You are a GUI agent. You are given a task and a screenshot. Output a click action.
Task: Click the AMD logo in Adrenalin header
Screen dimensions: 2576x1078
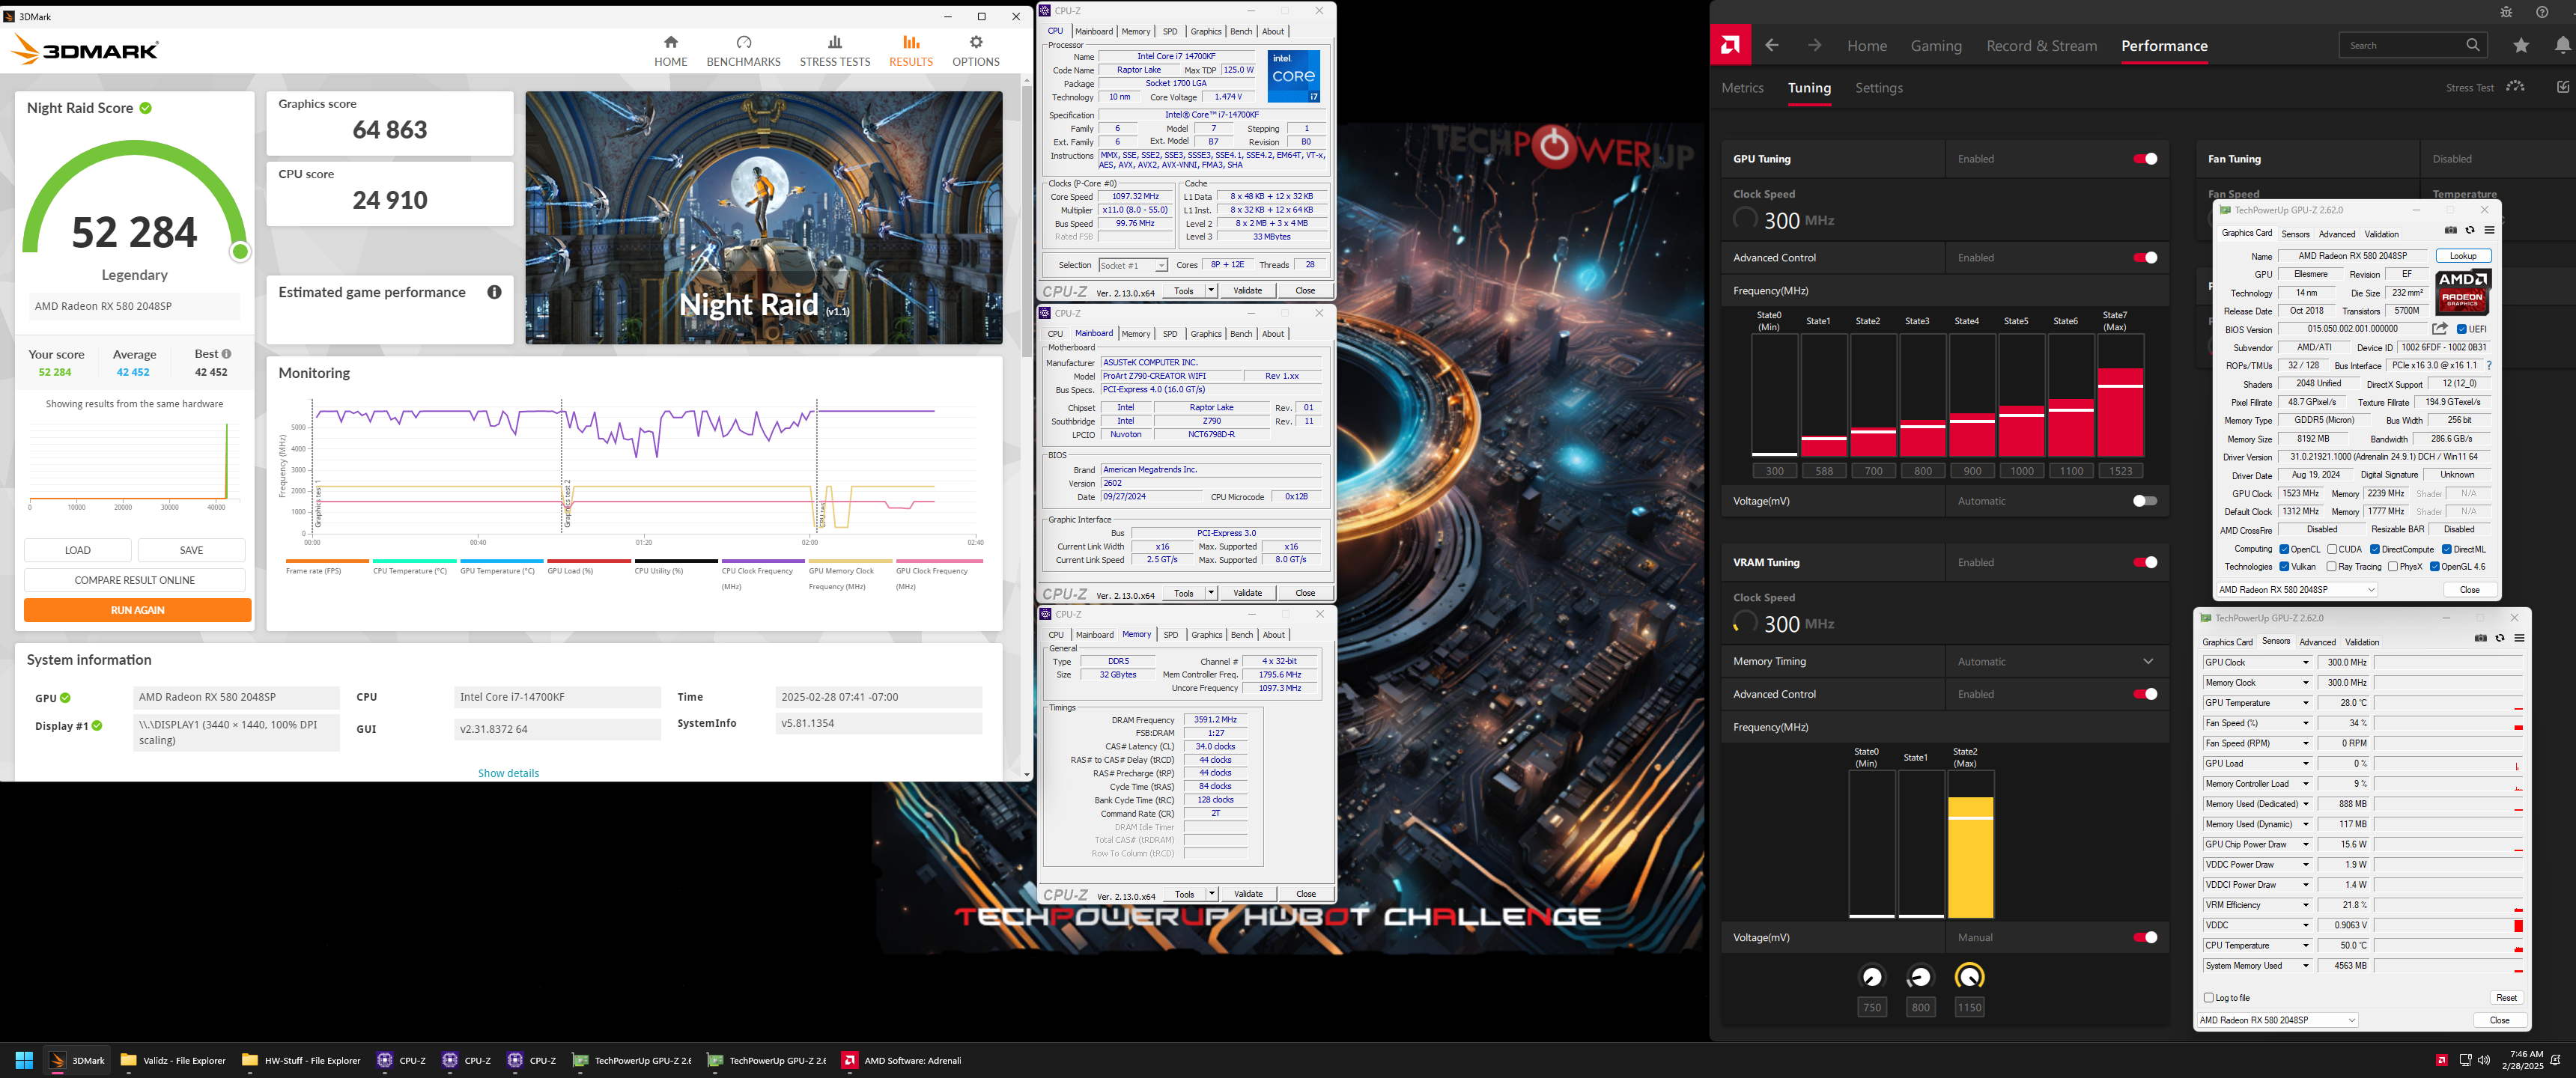pyautogui.click(x=1730, y=45)
